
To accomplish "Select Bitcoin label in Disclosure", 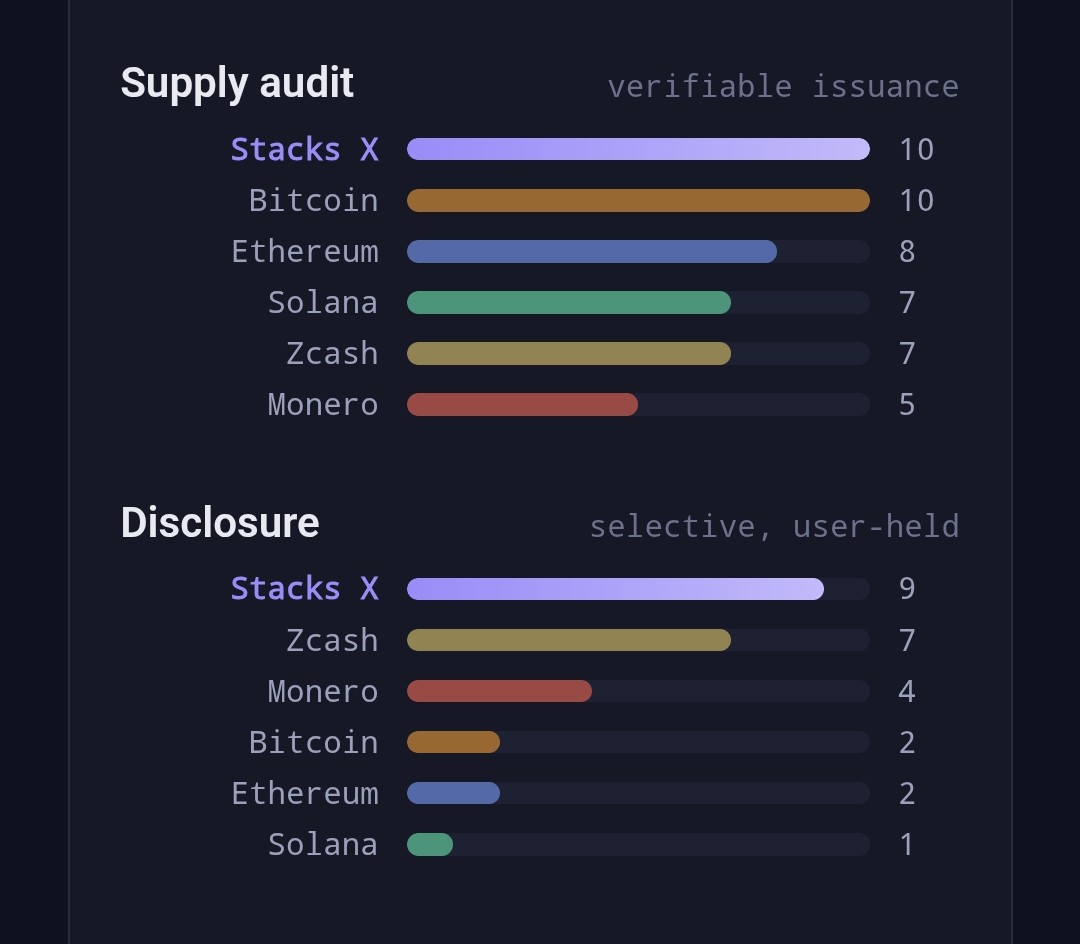I will pos(313,742).
